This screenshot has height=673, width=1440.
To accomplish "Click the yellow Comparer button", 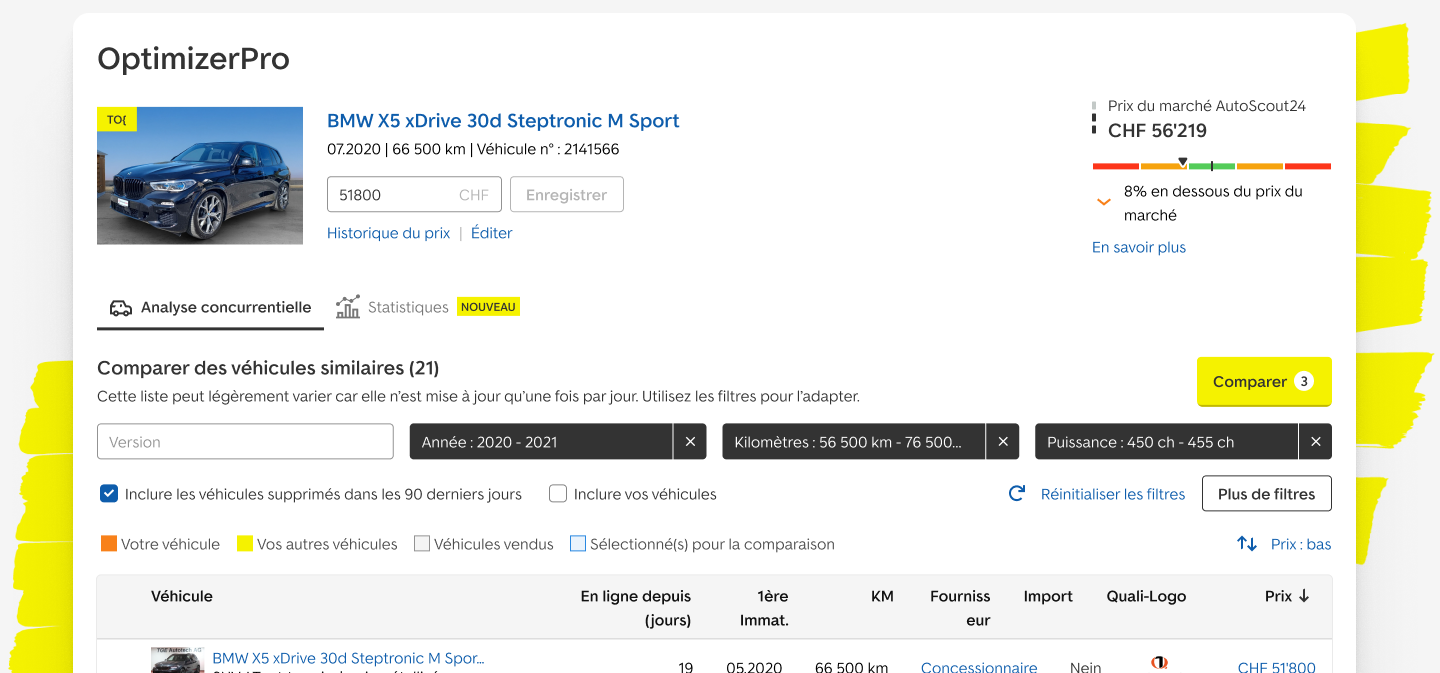I will [x=1264, y=381].
